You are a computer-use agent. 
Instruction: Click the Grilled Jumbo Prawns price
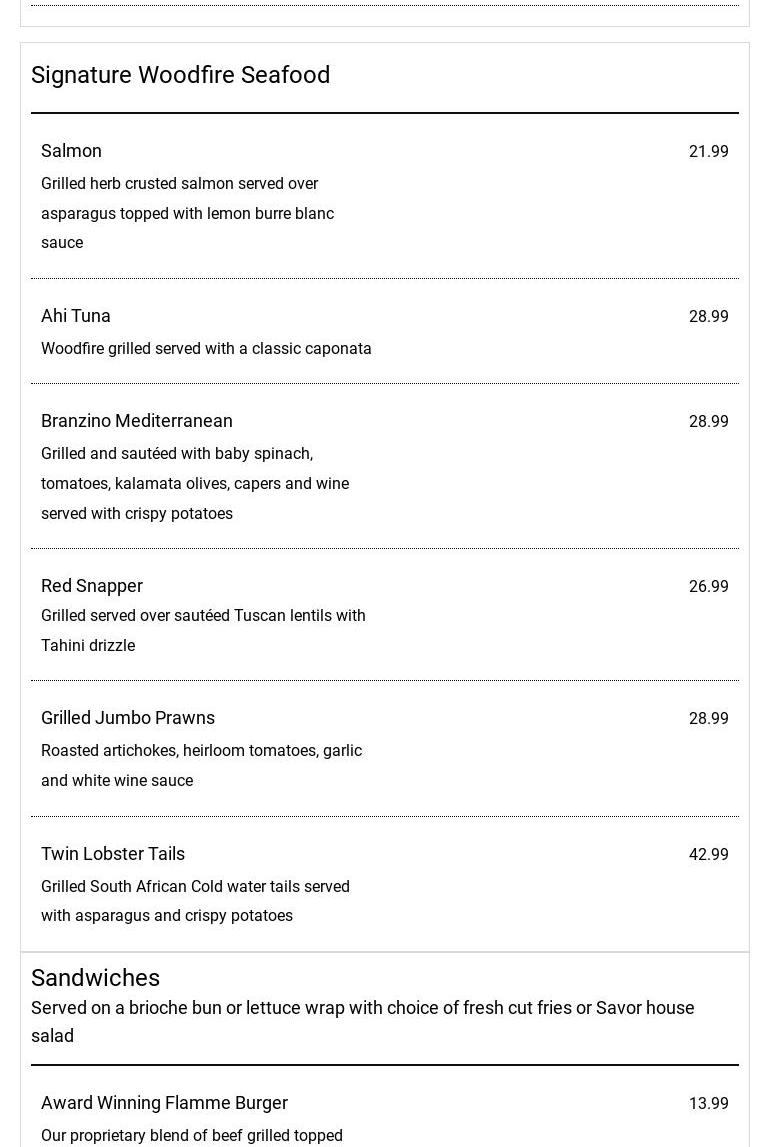click(708, 719)
